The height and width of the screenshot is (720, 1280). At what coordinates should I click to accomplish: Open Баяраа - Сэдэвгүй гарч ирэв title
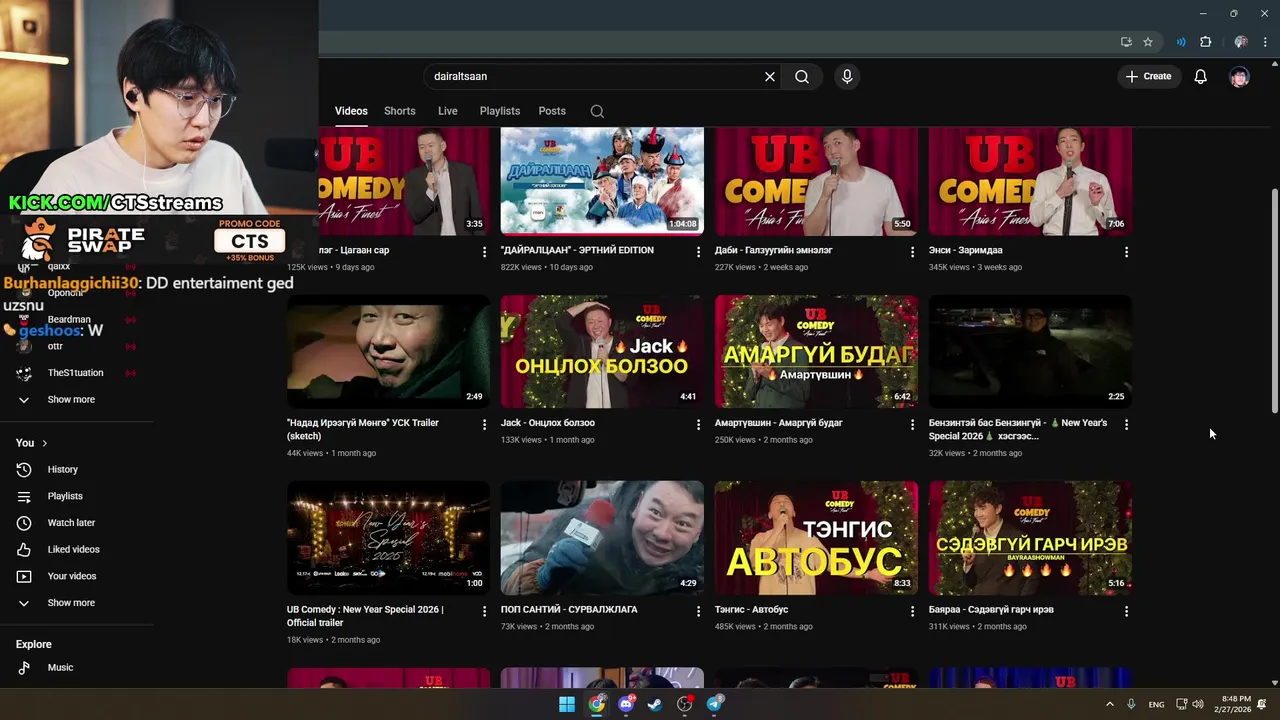991,609
